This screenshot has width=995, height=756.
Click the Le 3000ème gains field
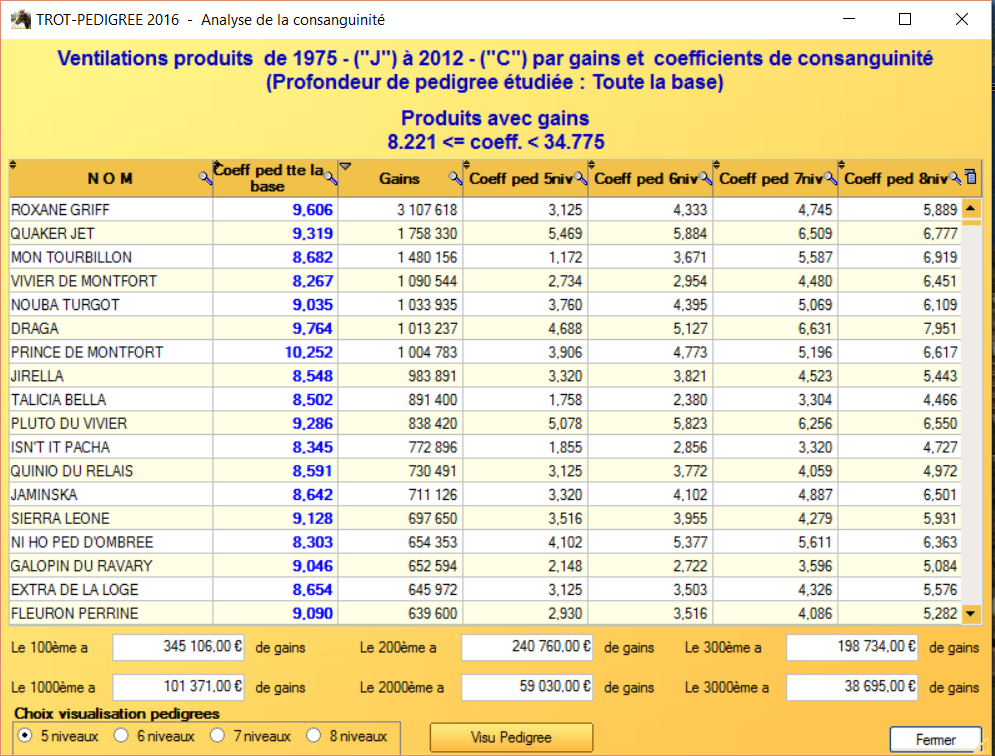point(852,687)
